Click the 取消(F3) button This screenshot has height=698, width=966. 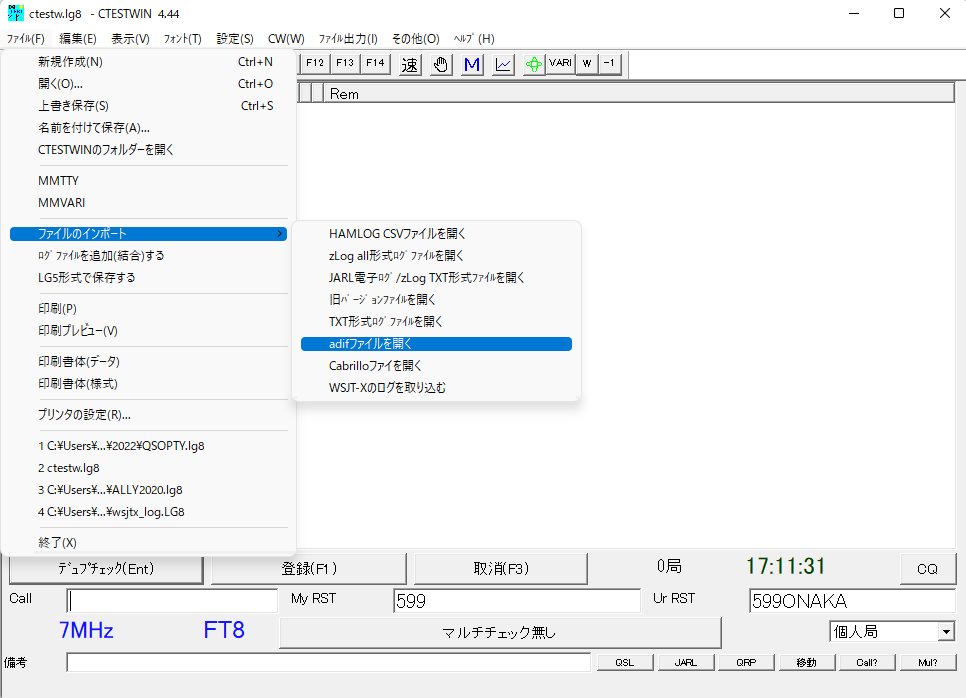click(501, 569)
